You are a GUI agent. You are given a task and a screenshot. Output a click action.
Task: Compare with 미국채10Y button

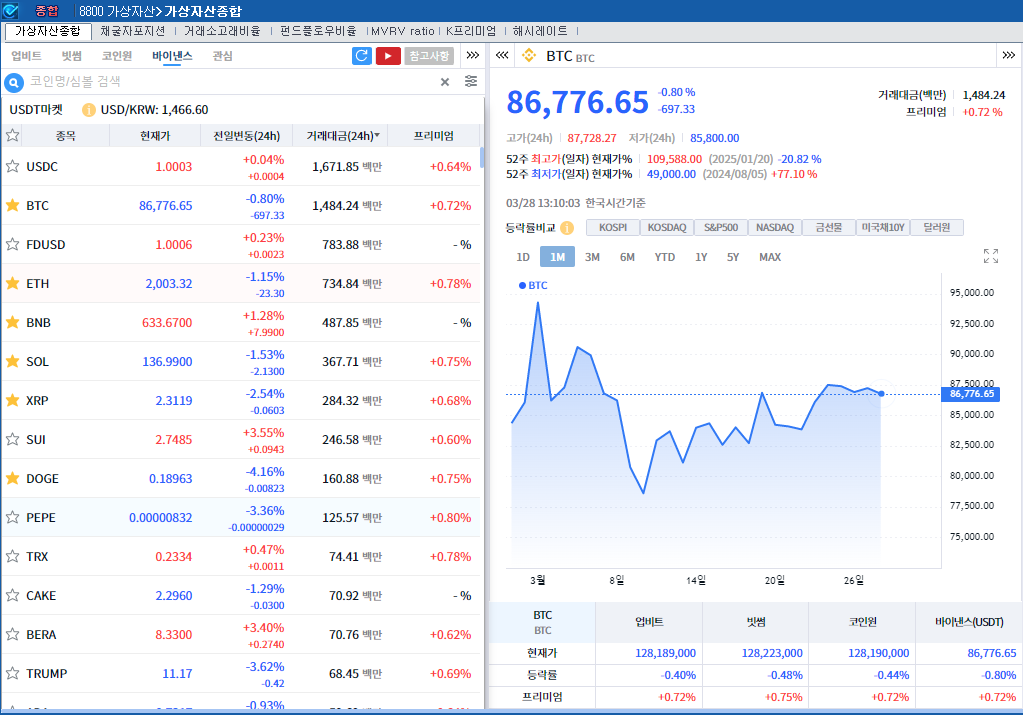(x=883, y=228)
